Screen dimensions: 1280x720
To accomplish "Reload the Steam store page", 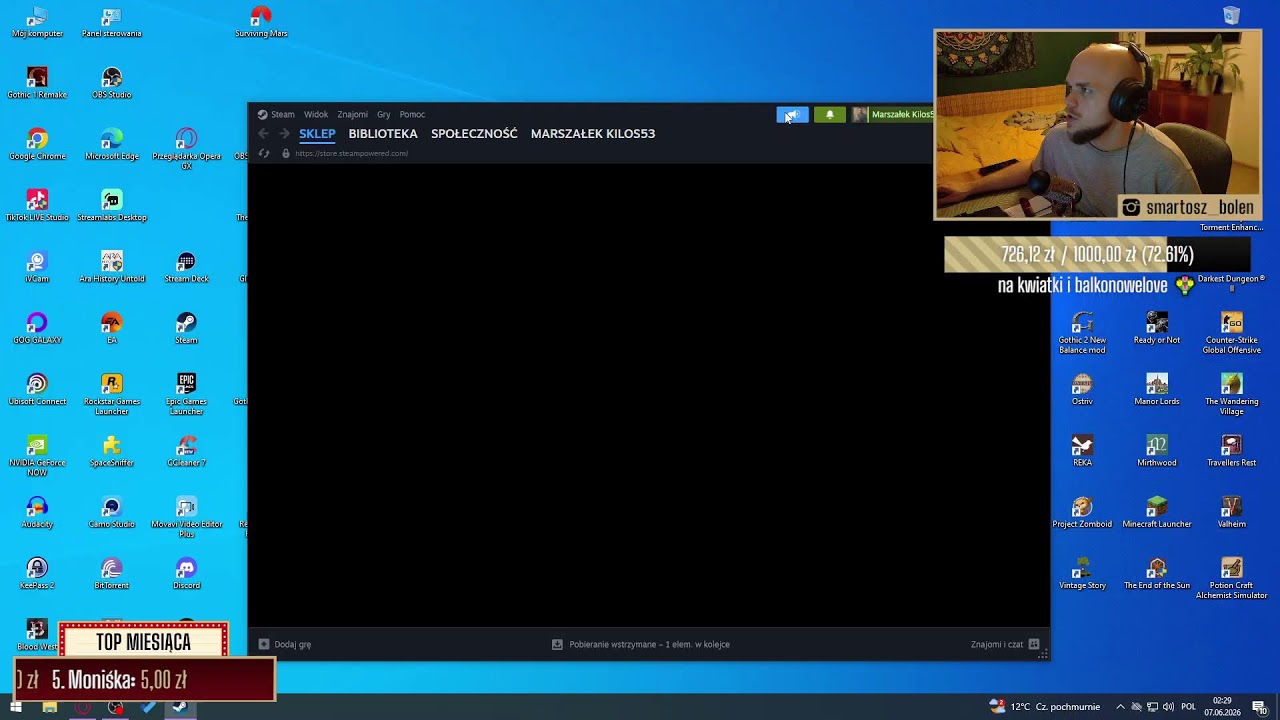I will (264, 153).
